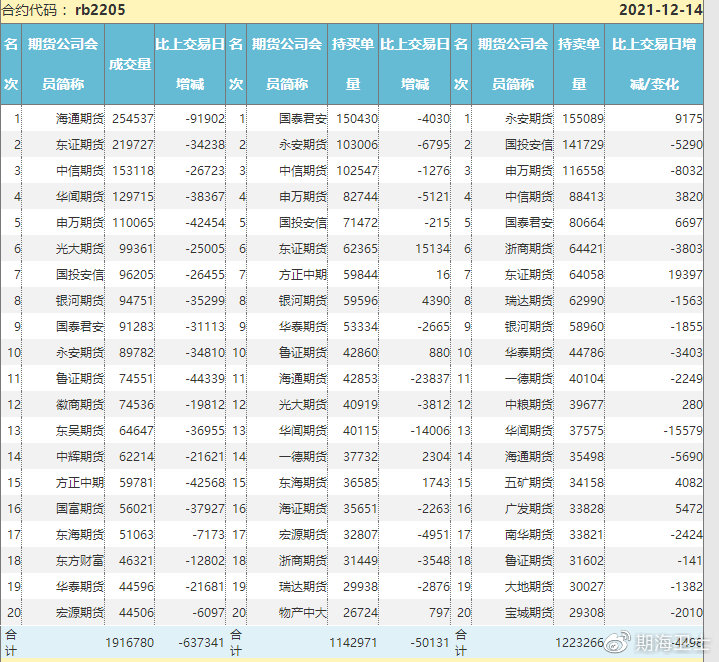The image size is (719, 662).
Task: Select the 宝城期货 cell
Action: (x=529, y=612)
